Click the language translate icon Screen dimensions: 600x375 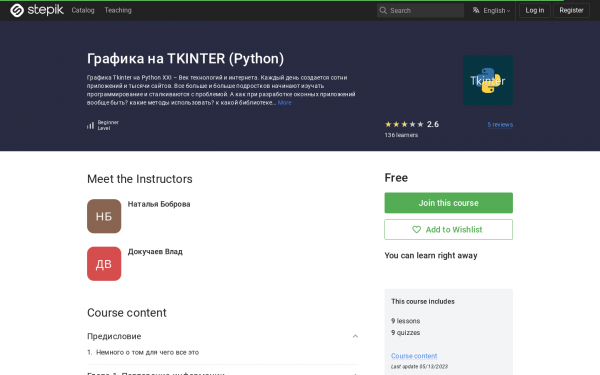(476, 10)
